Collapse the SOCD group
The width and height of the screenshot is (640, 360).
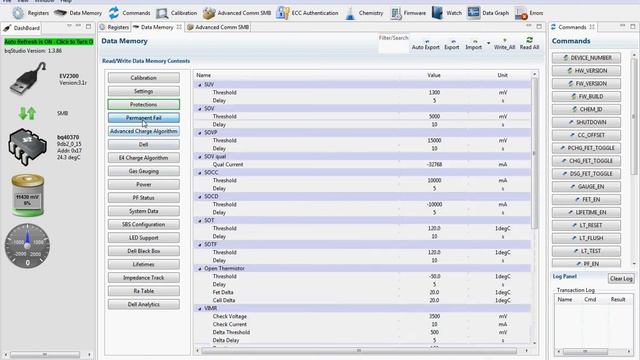click(200, 197)
